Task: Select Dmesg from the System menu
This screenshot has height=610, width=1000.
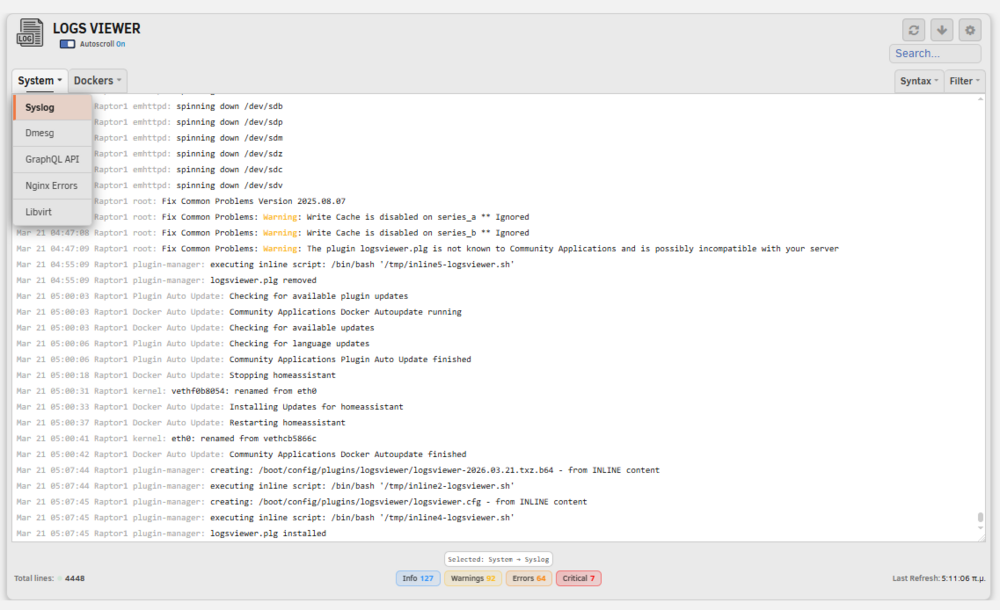Action: pyautogui.click(x=52, y=133)
